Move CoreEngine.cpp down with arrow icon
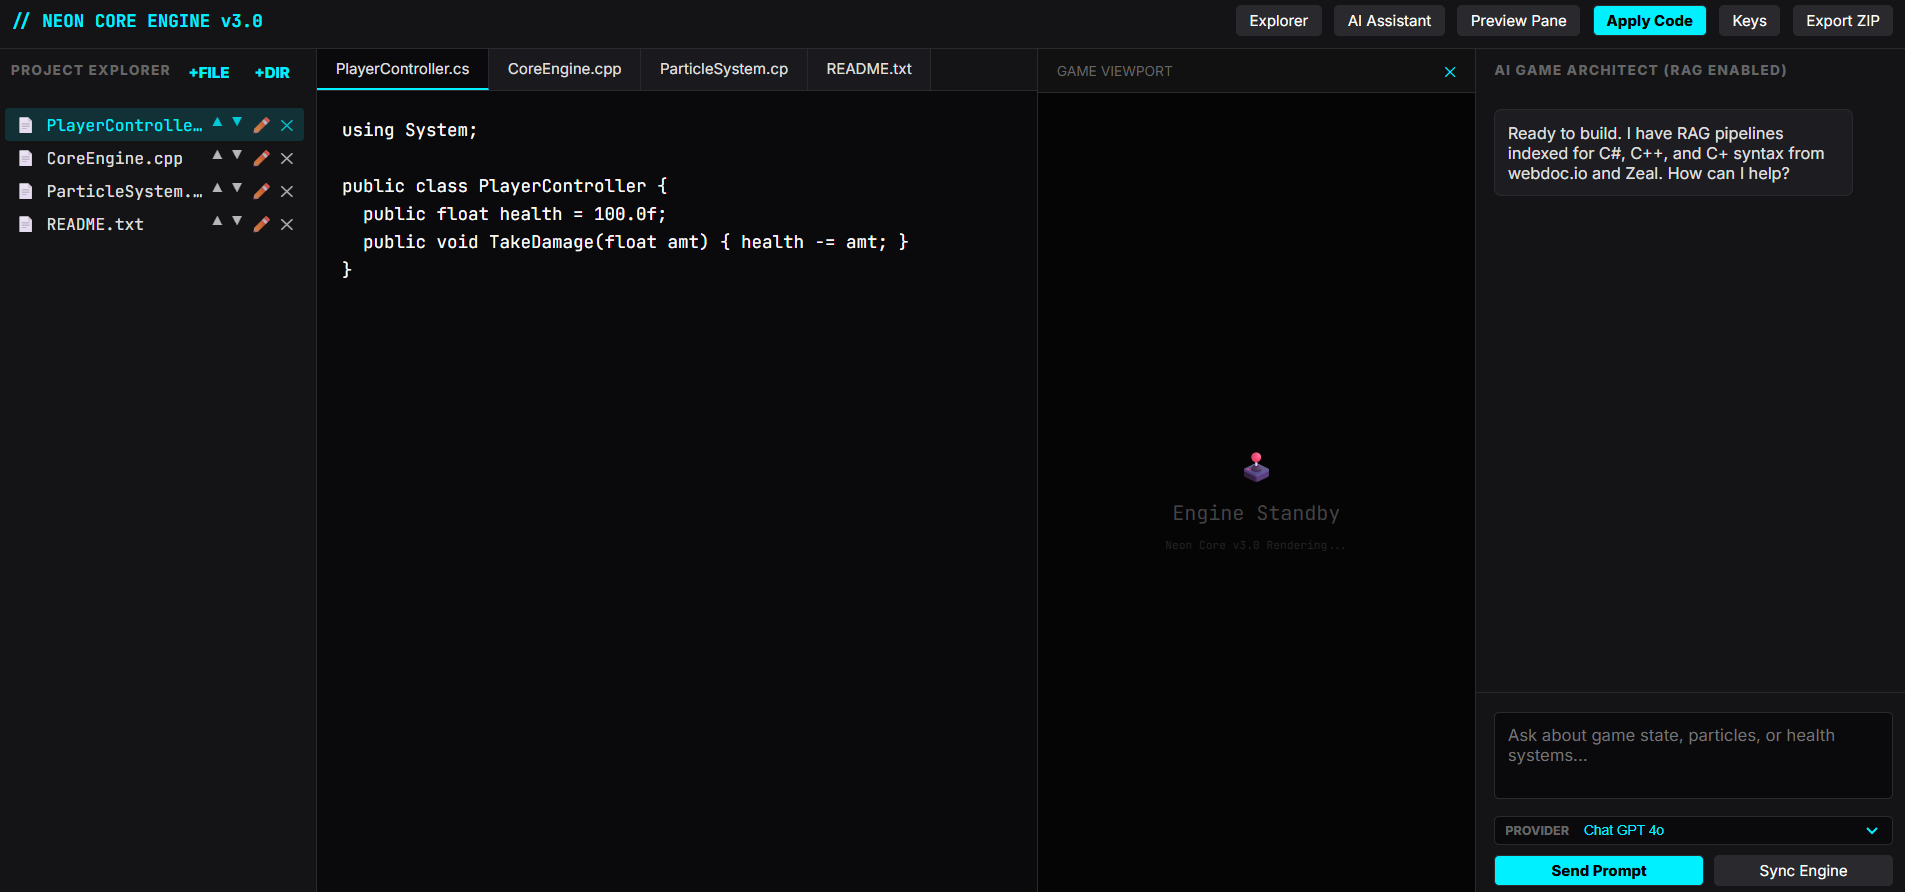 pos(237,155)
